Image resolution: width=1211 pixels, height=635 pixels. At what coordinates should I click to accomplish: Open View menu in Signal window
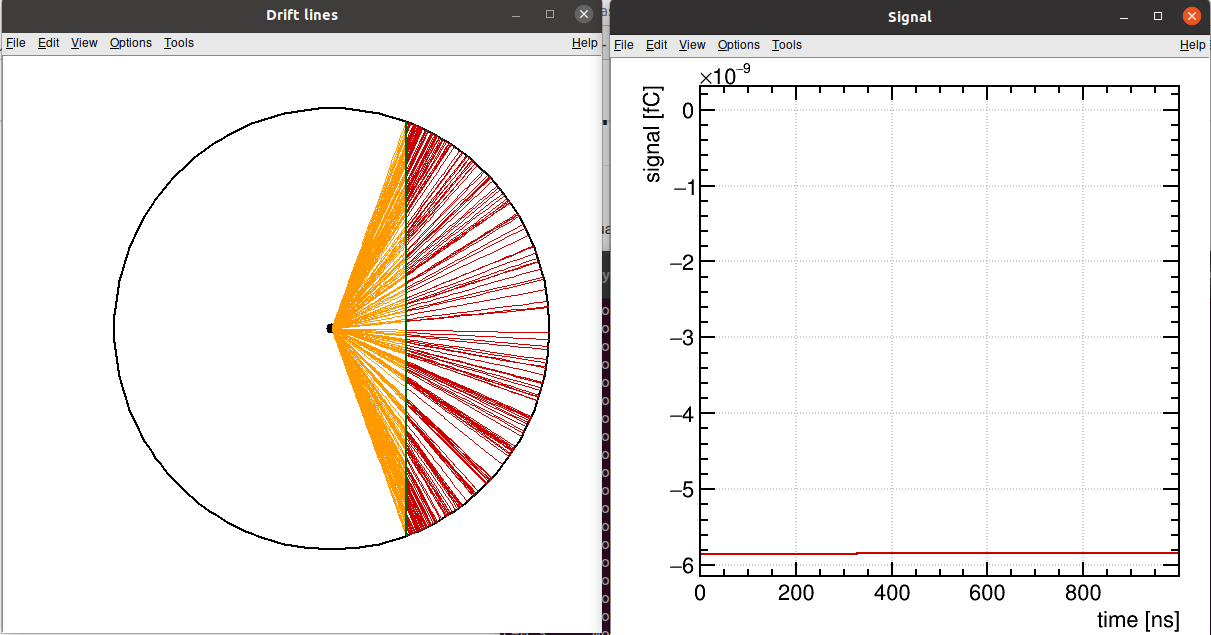click(x=692, y=45)
